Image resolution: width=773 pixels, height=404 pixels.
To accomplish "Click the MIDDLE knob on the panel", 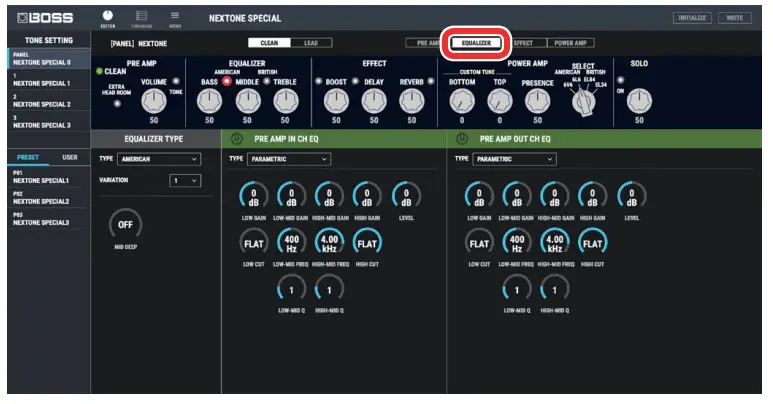I will click(247, 101).
